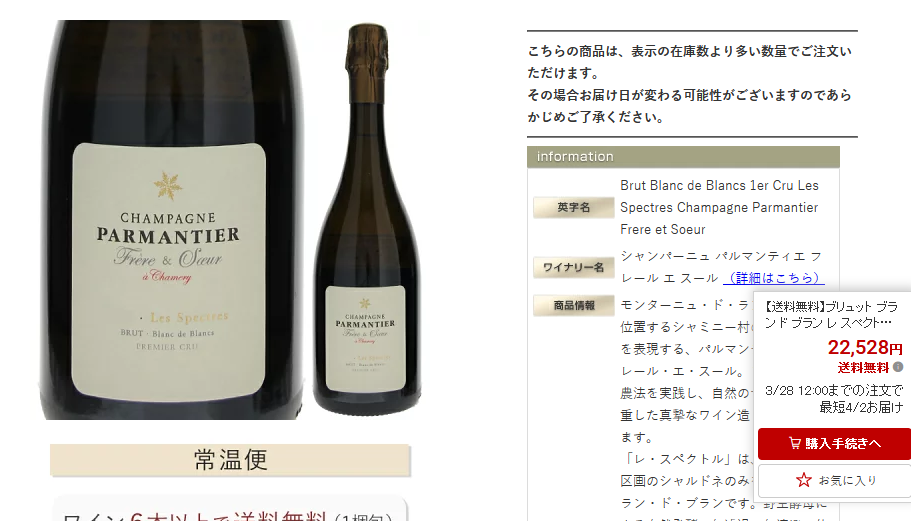Click the shipping info circle icon
The width and height of the screenshot is (911, 521).
(898, 367)
